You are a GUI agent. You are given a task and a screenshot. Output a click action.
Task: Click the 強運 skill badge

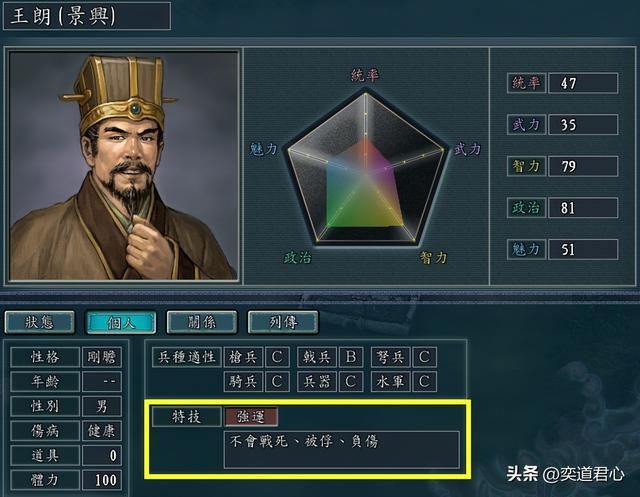tap(251, 417)
